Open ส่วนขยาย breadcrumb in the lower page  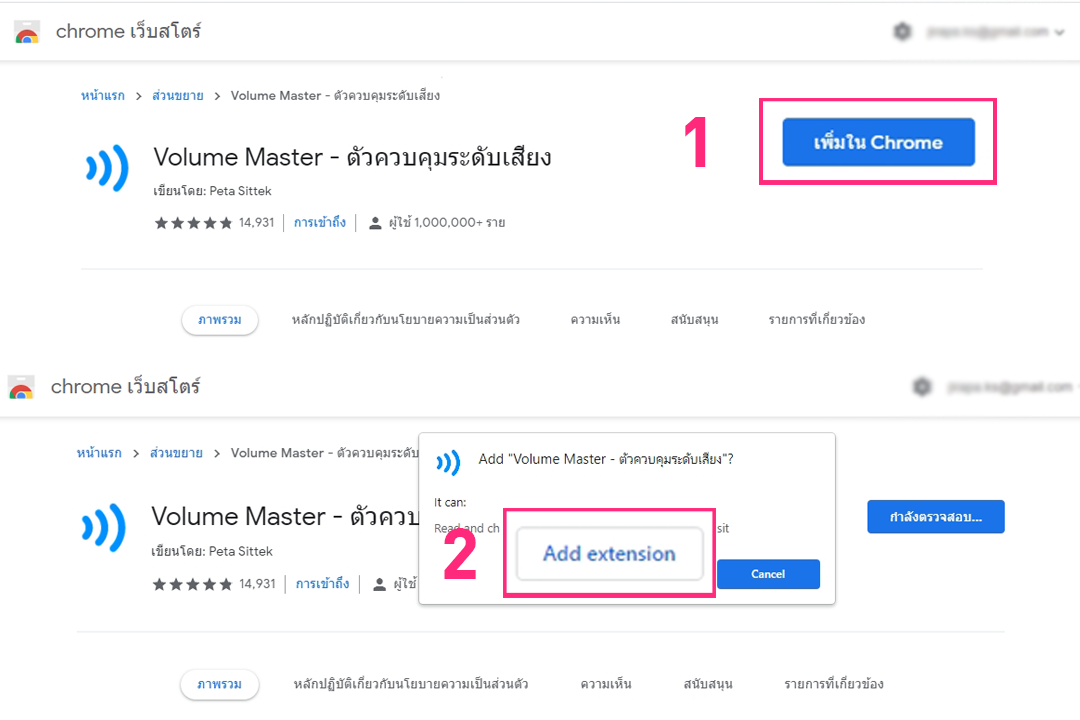pos(176,453)
